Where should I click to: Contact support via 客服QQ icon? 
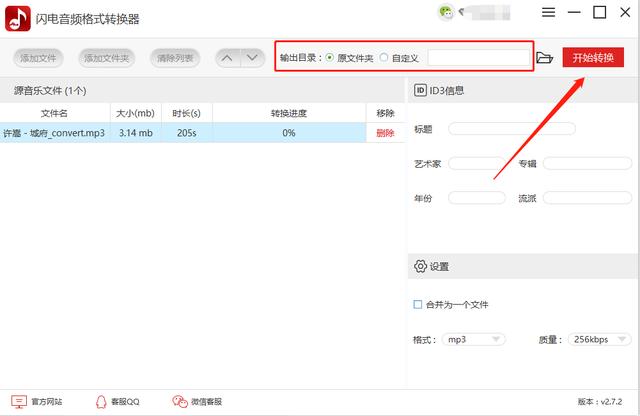(x=100, y=402)
